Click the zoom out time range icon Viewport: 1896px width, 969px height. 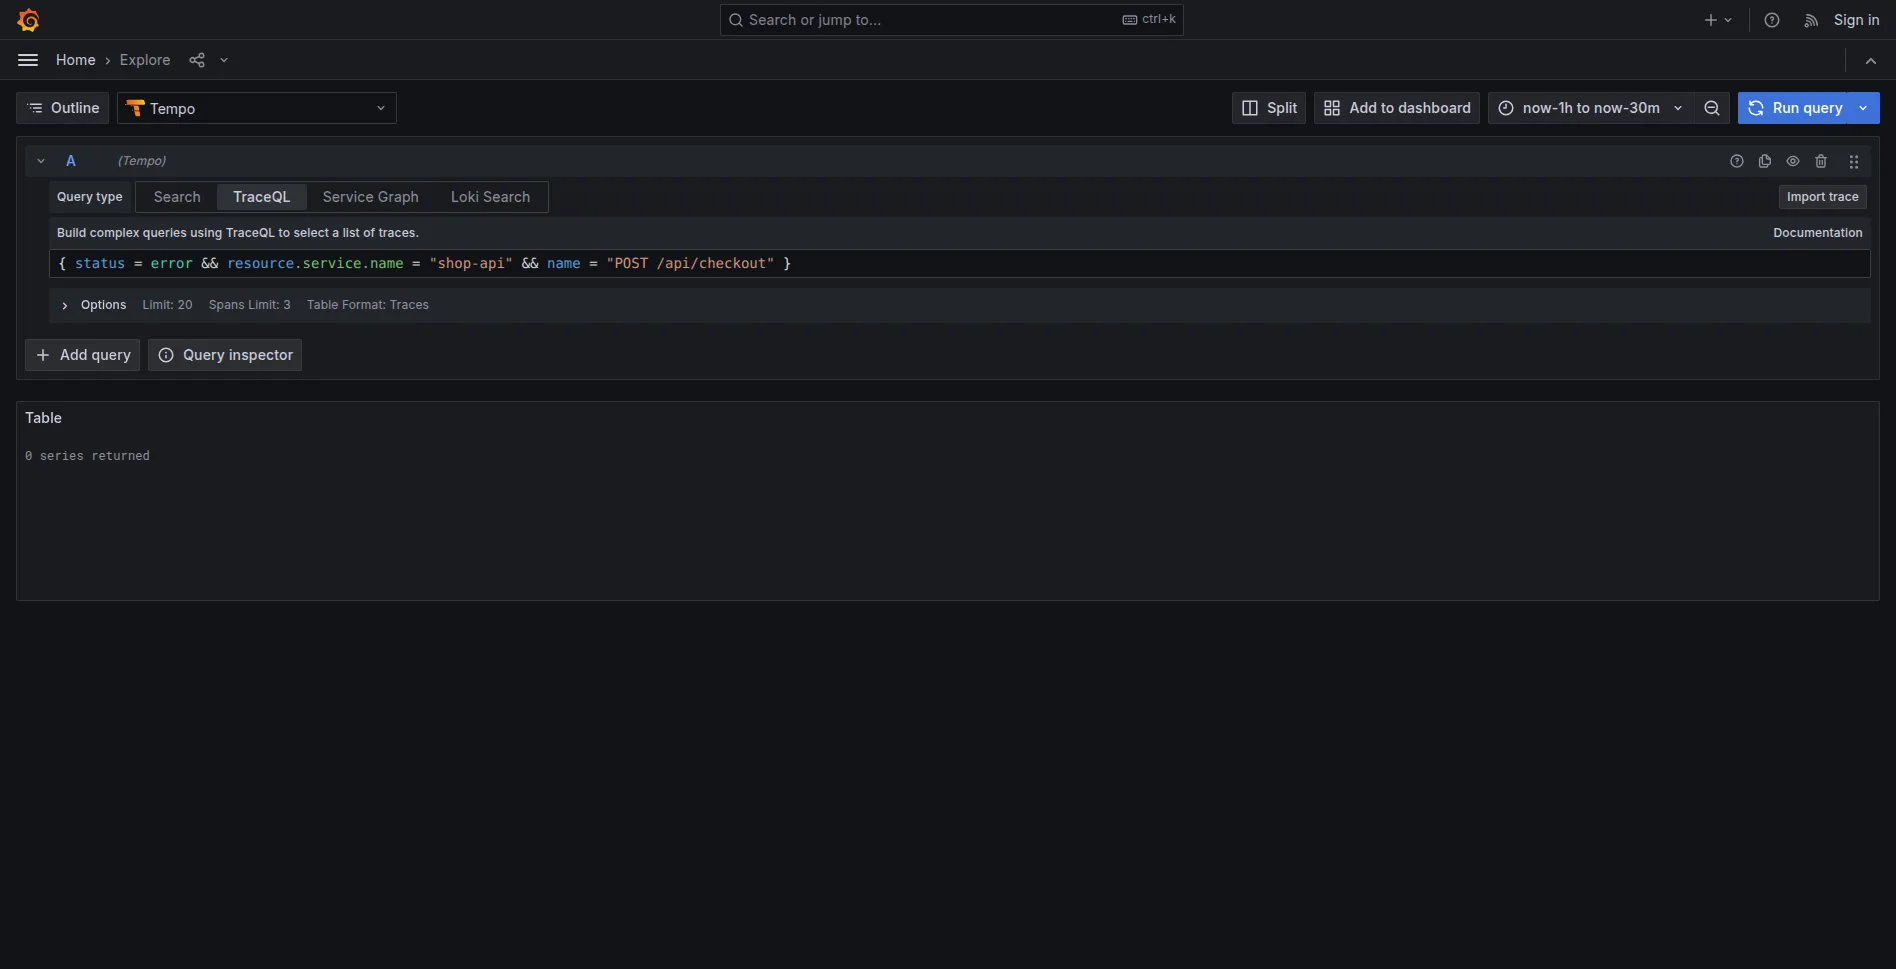pyautogui.click(x=1712, y=108)
